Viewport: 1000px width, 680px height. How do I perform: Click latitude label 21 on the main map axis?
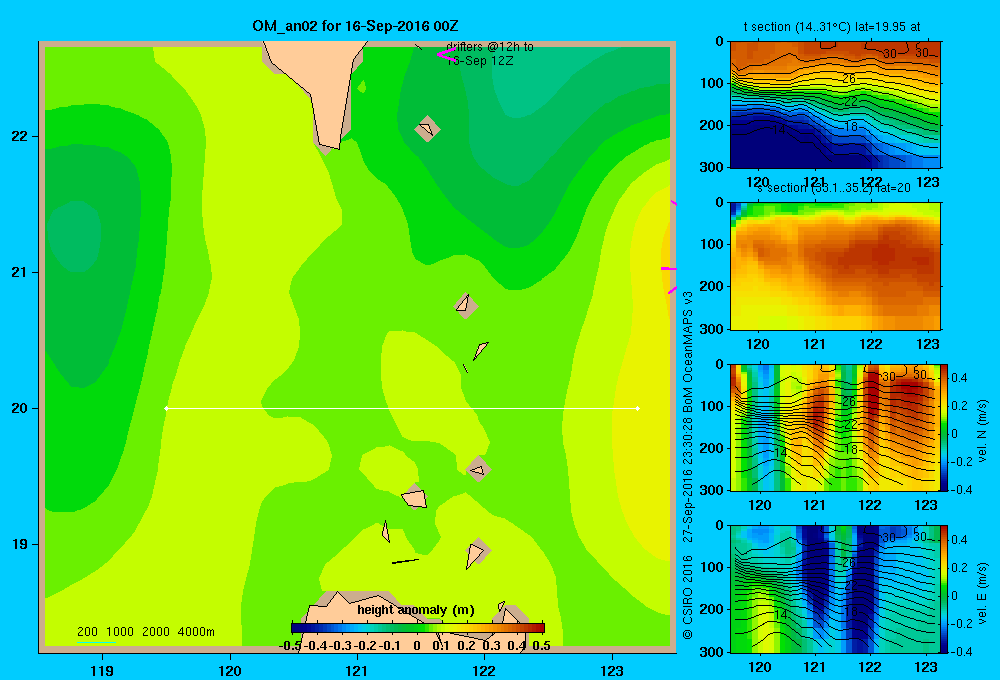coord(20,272)
